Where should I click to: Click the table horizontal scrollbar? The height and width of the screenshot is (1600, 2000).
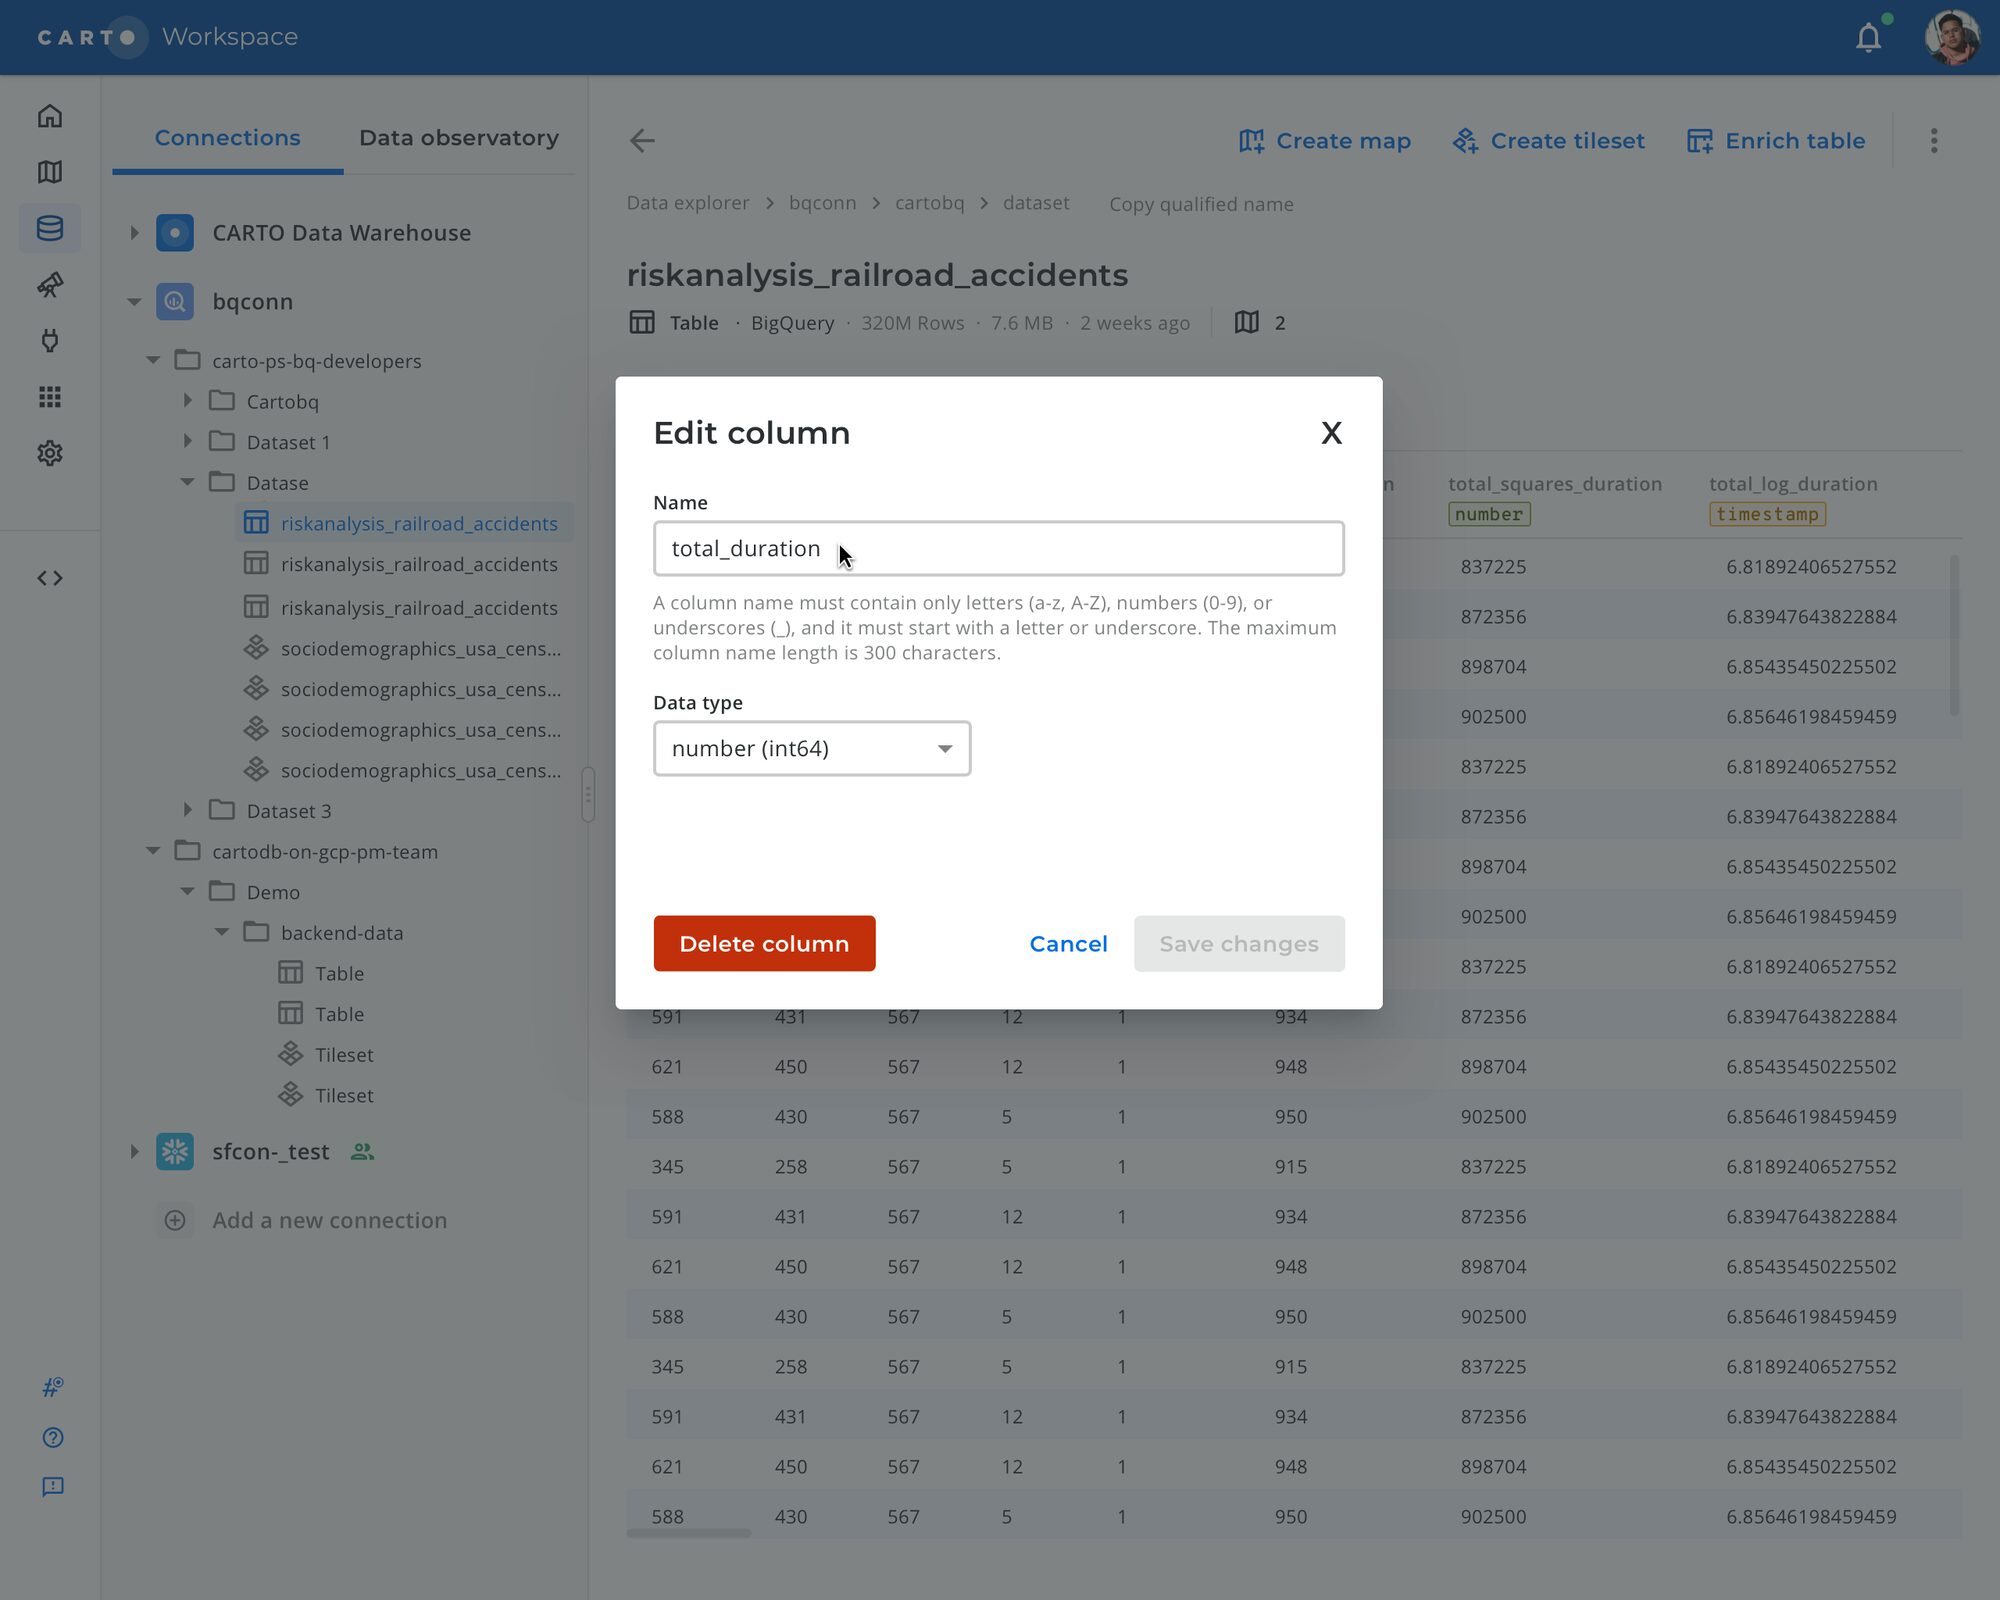coord(688,1533)
